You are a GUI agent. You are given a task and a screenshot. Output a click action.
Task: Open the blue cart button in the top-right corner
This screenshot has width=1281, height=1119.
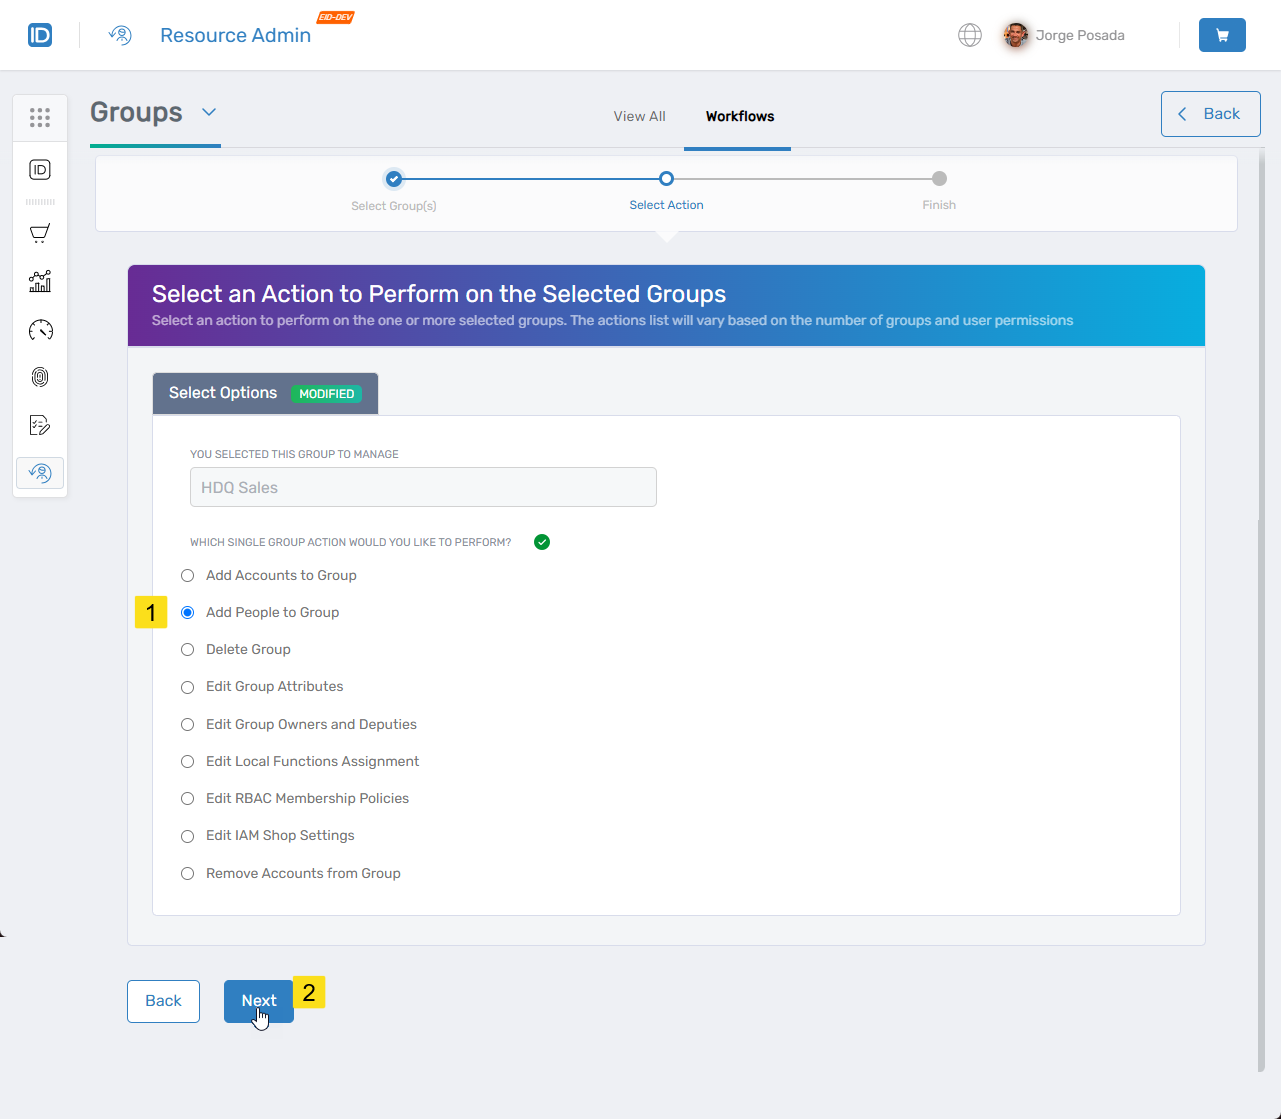pos(1222,34)
